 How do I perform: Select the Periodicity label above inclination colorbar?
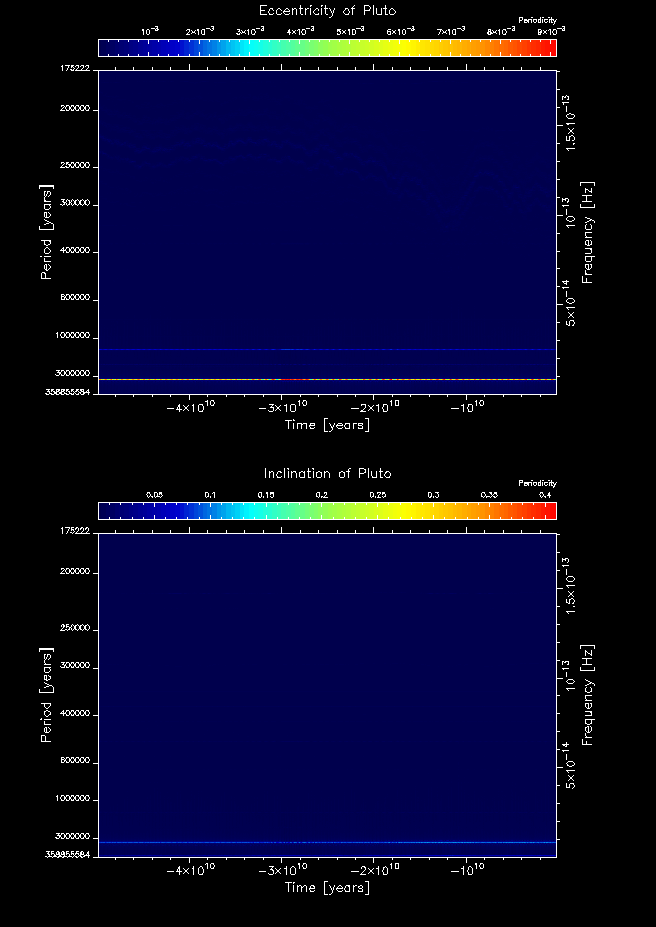point(537,484)
